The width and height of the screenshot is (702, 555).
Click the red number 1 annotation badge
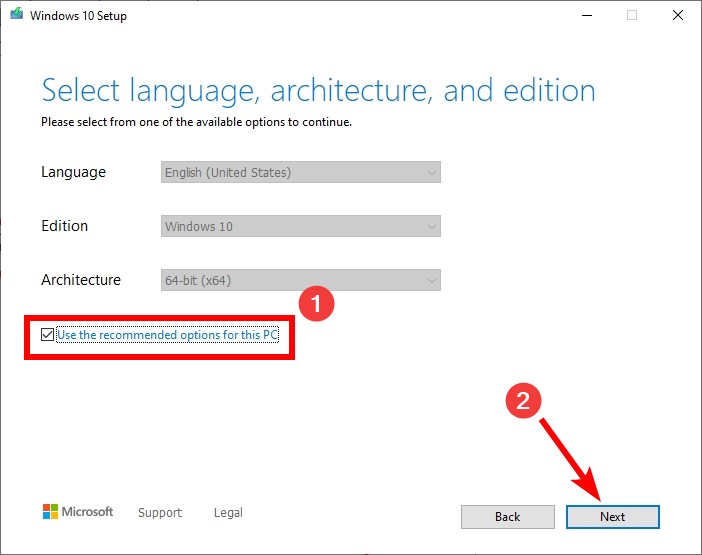[x=317, y=304]
